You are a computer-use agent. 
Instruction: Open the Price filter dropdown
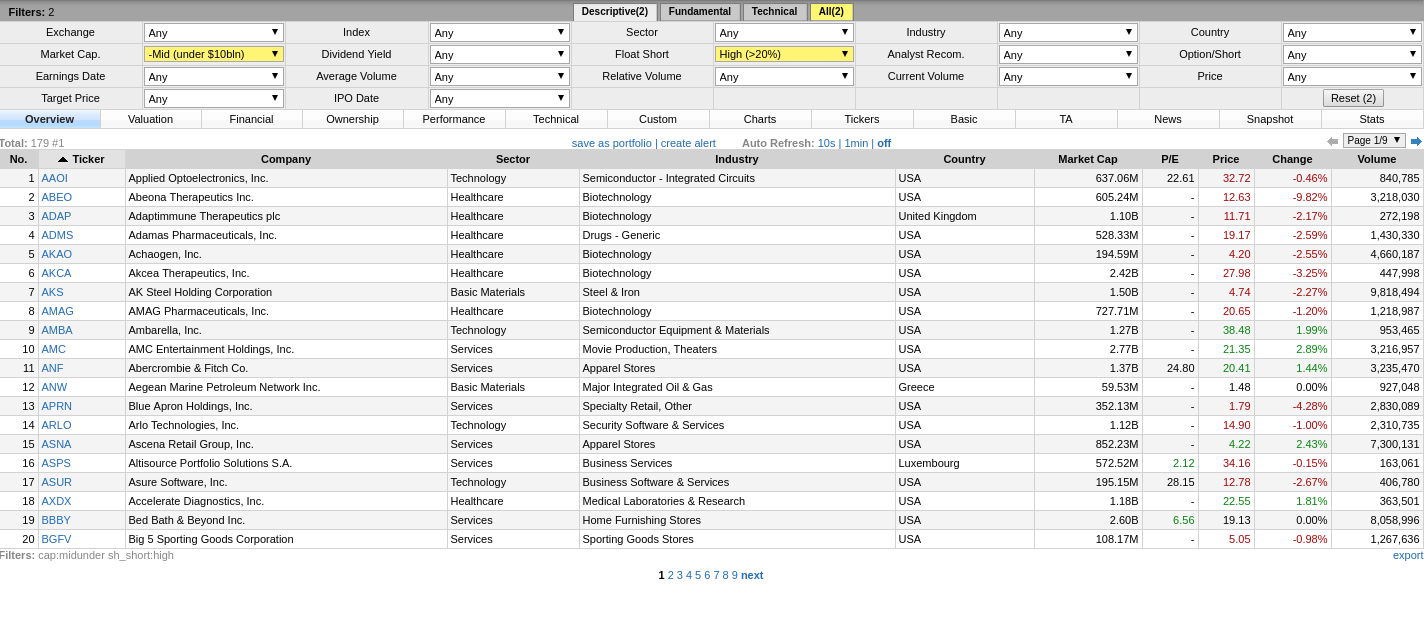click(x=1352, y=76)
